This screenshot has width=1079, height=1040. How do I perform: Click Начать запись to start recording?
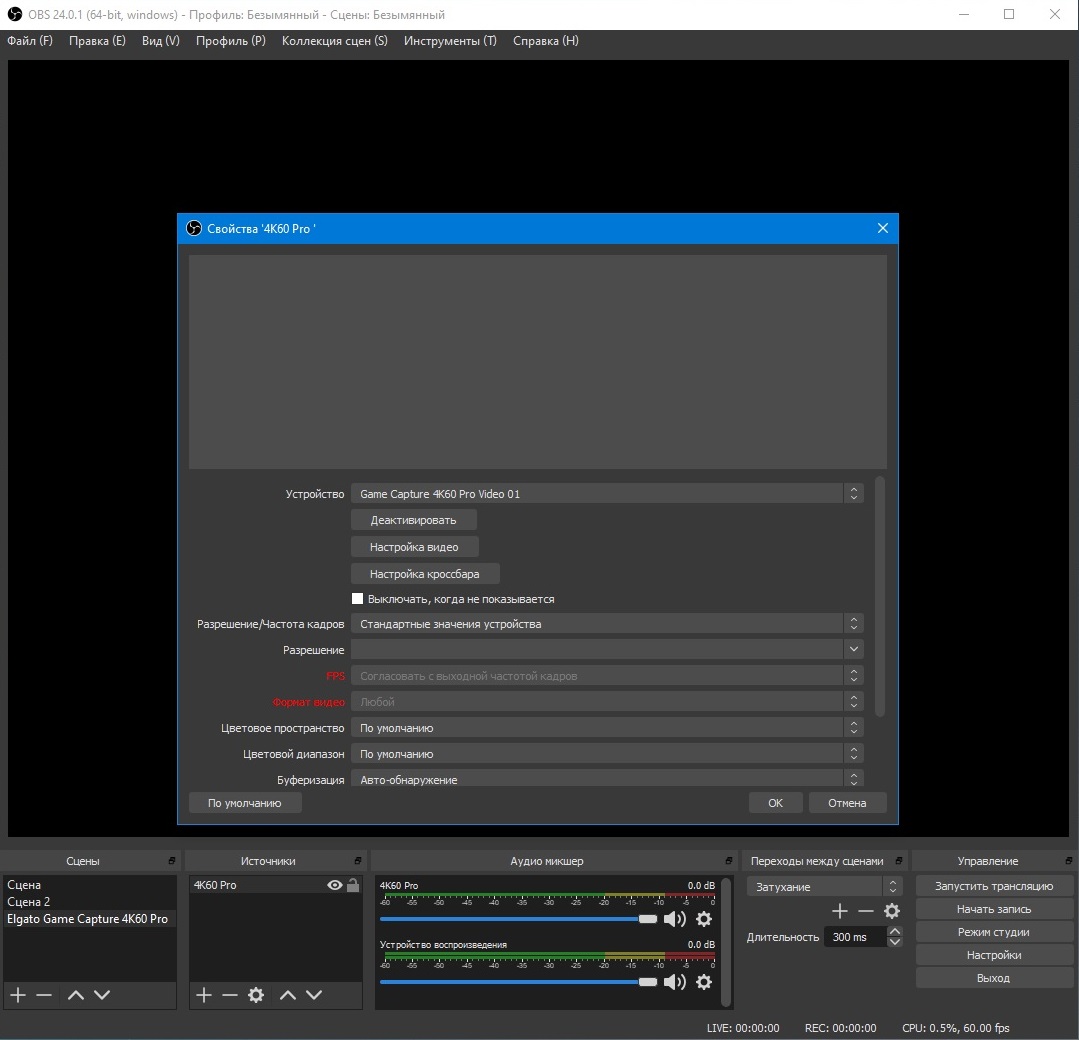(x=994, y=909)
